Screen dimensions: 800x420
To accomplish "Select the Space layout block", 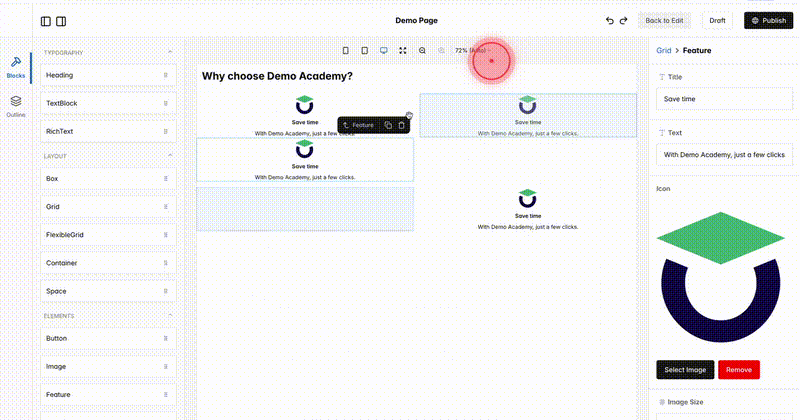I will [x=108, y=291].
